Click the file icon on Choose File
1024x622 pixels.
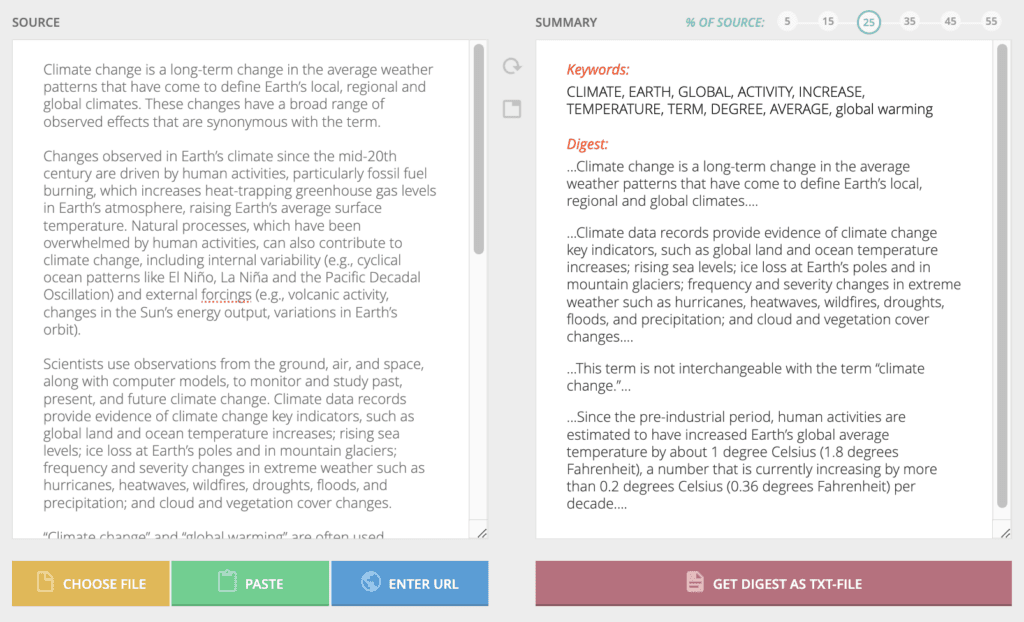pyautogui.click(x=45, y=581)
